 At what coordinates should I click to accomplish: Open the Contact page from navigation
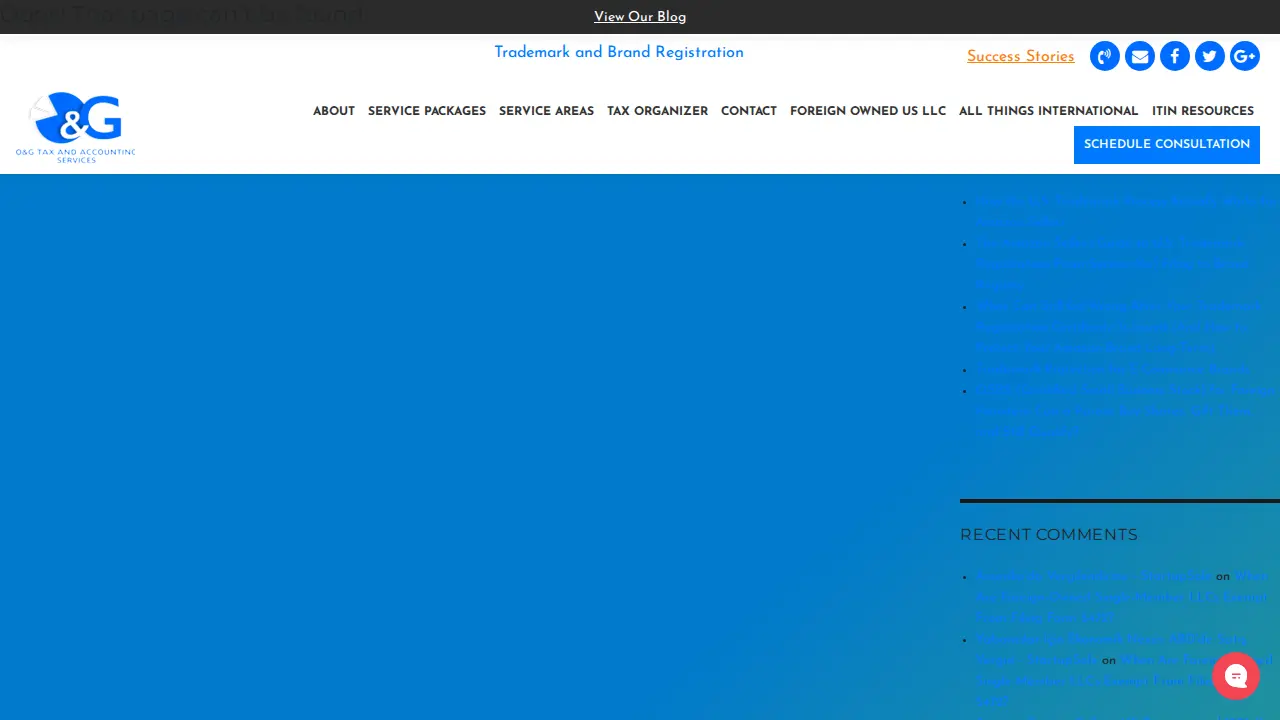[x=749, y=111]
